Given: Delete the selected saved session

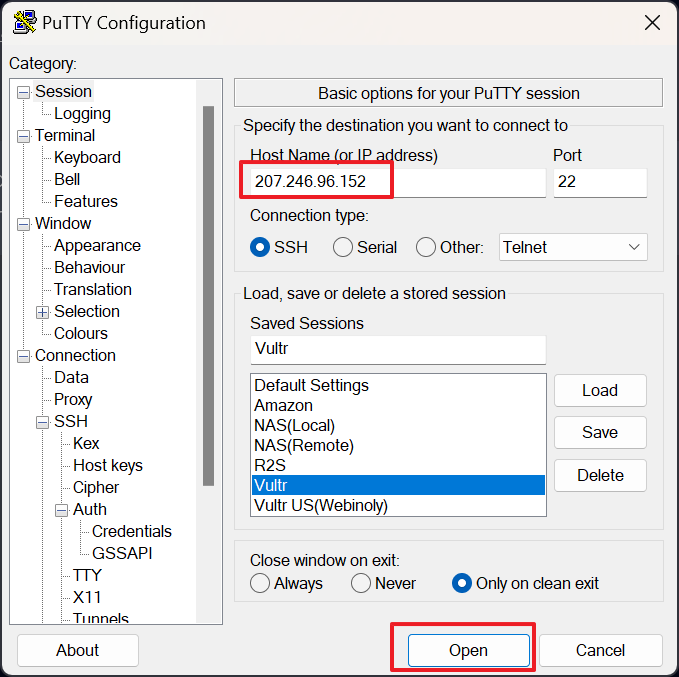Looking at the screenshot, I should coord(600,475).
